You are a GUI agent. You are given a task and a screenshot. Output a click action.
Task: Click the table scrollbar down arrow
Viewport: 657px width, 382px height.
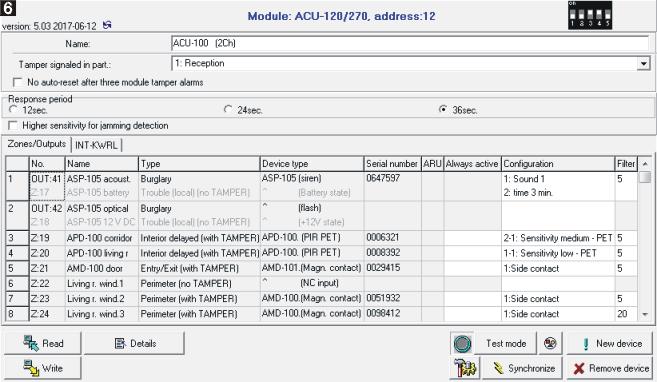[x=645, y=314]
